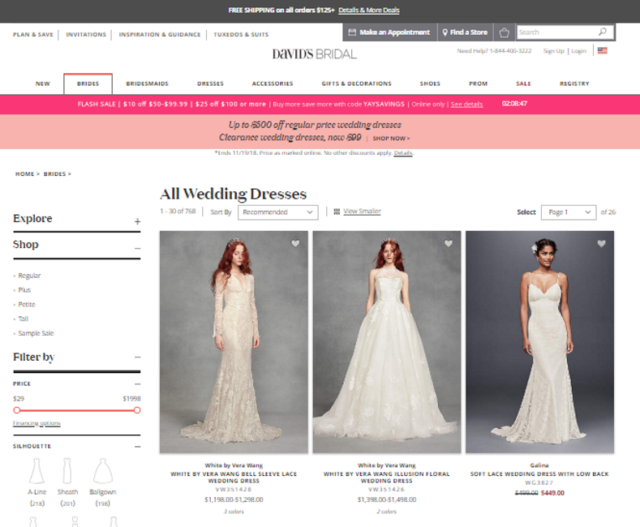Open the Sort By Recommended dropdown
Screen dimensions: 640x527
coord(278,212)
